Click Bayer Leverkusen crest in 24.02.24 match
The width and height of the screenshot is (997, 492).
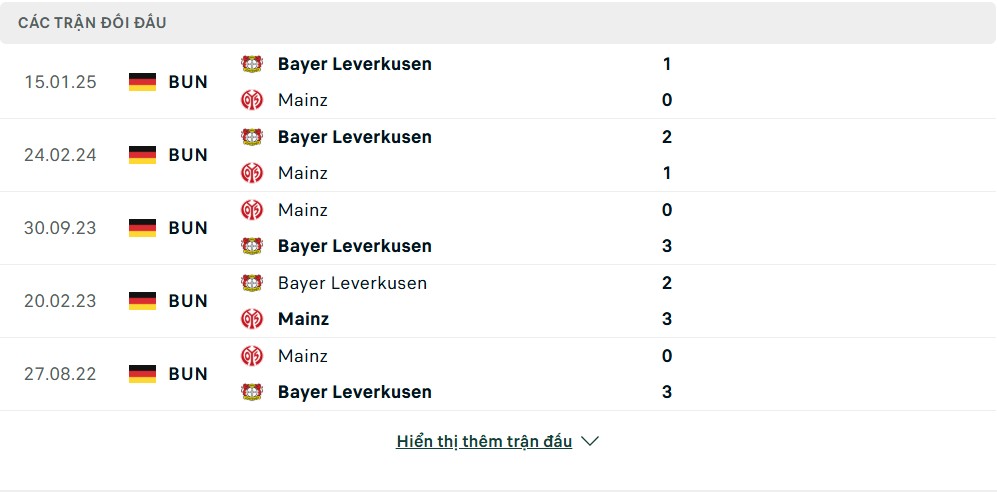[x=252, y=137]
